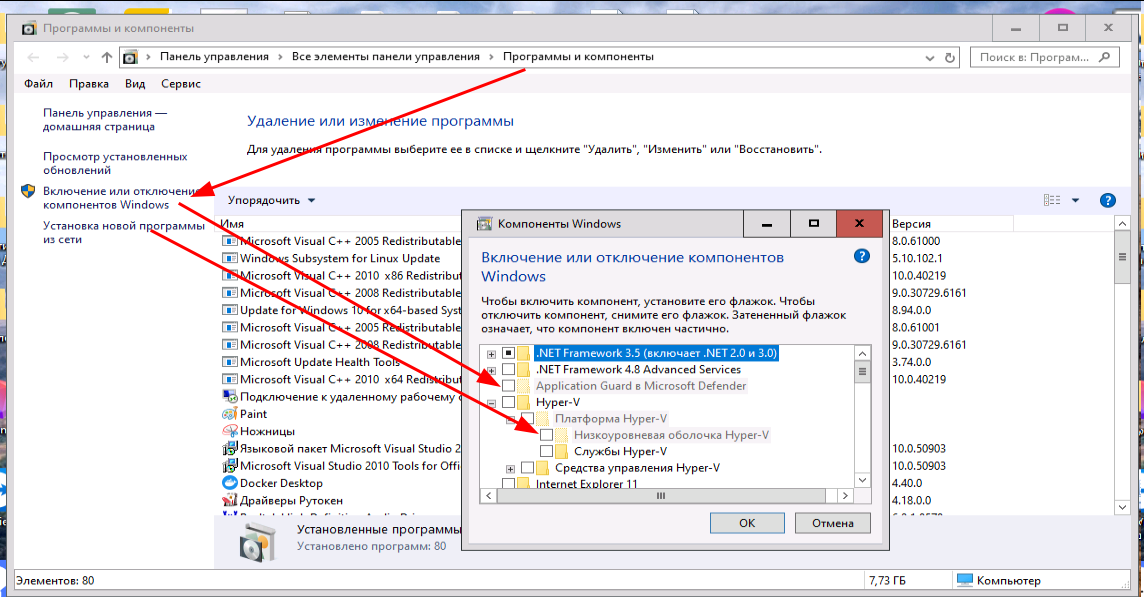The width and height of the screenshot is (1144, 597).
Task: Expand the chevron after Панель управления breadcrumb
Action: tap(280, 57)
